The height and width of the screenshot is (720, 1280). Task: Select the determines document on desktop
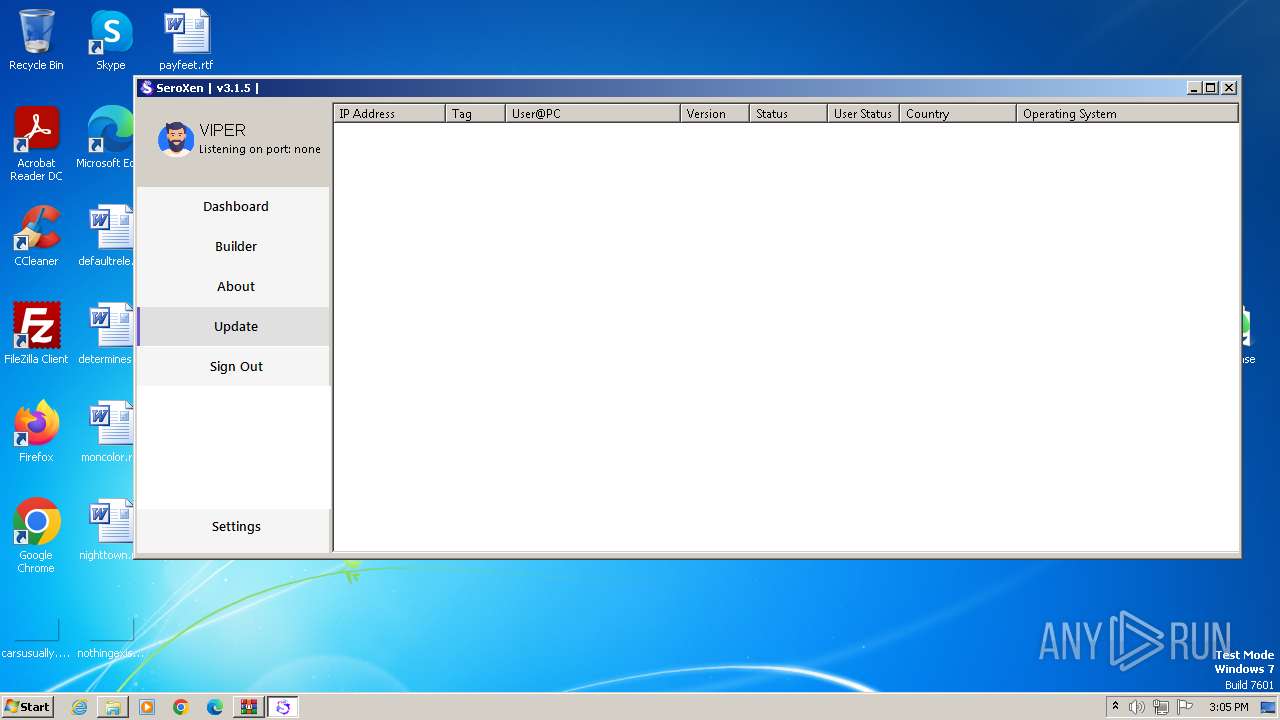coord(108,334)
